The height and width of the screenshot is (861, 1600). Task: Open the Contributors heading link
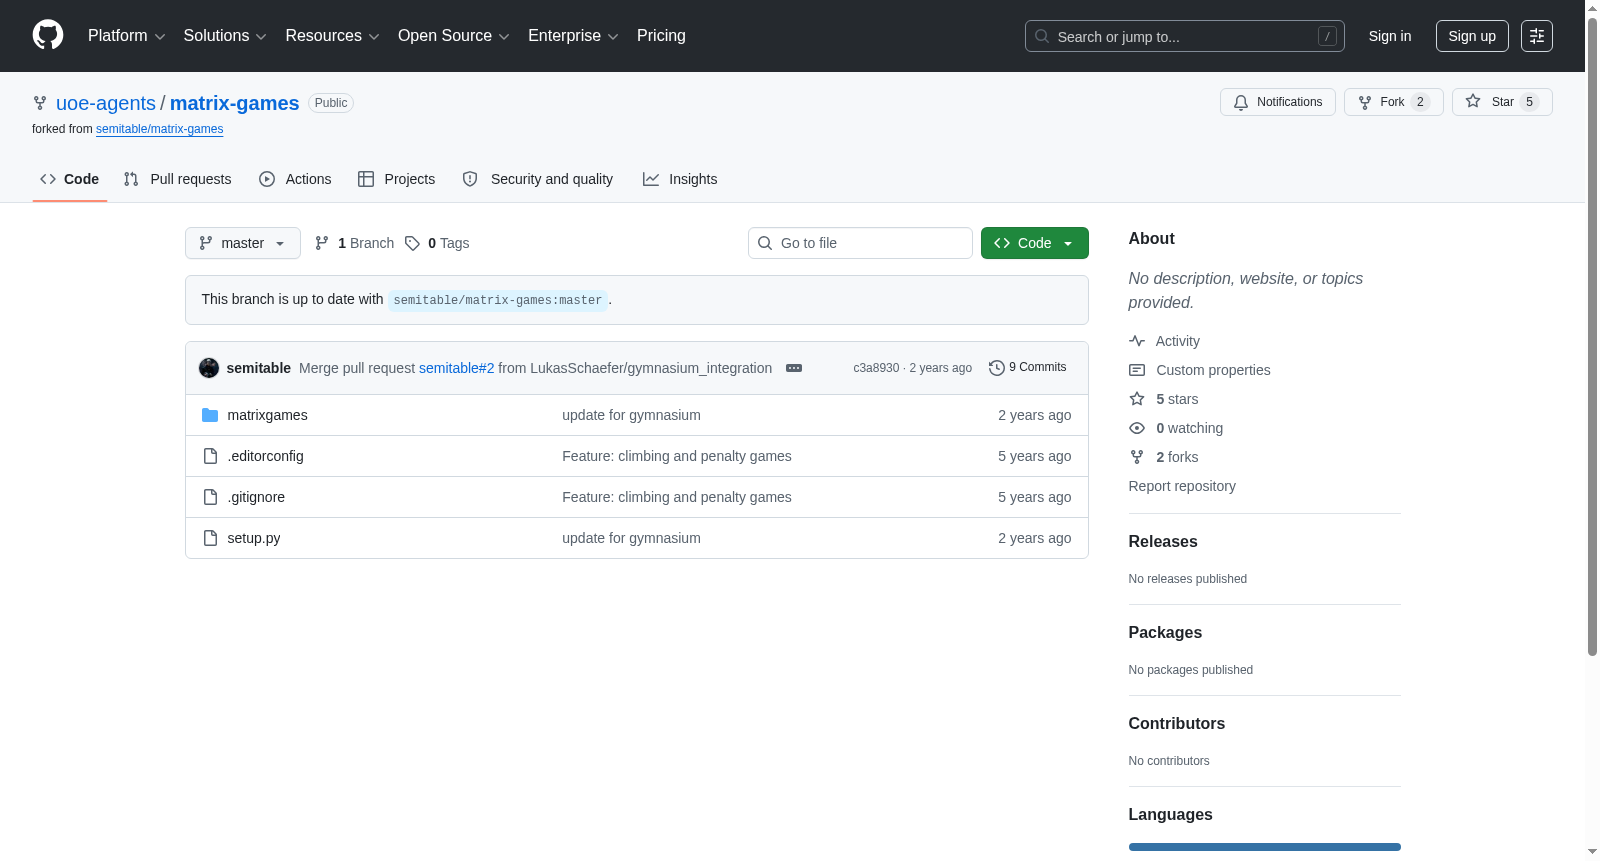[x=1177, y=724]
